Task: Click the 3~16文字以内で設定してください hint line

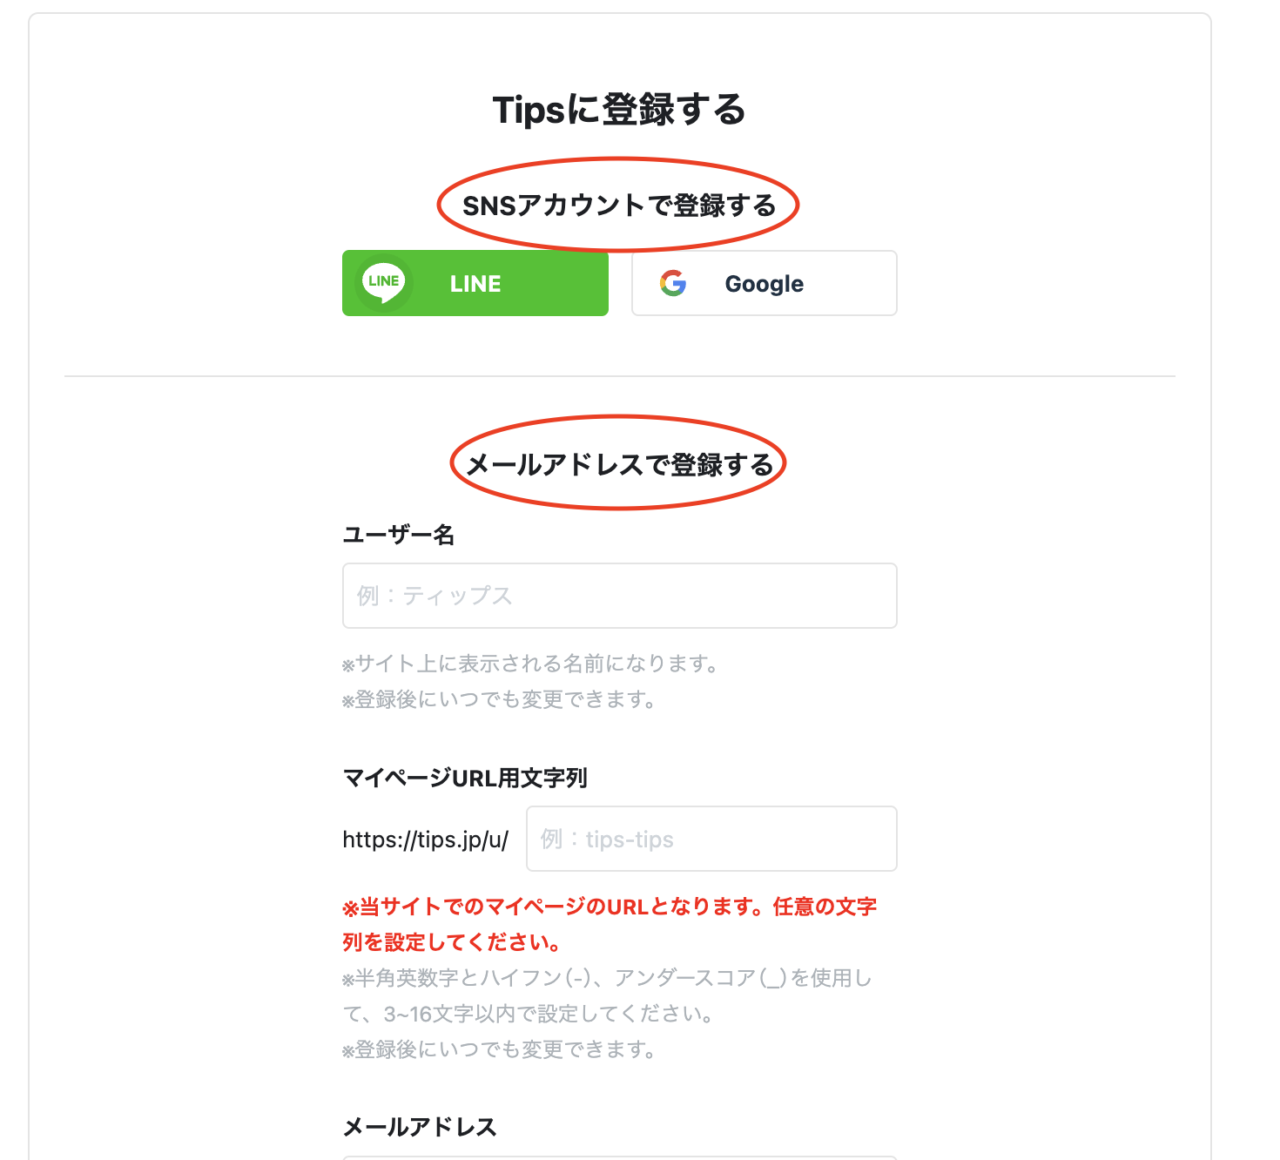Action: 528,1014
